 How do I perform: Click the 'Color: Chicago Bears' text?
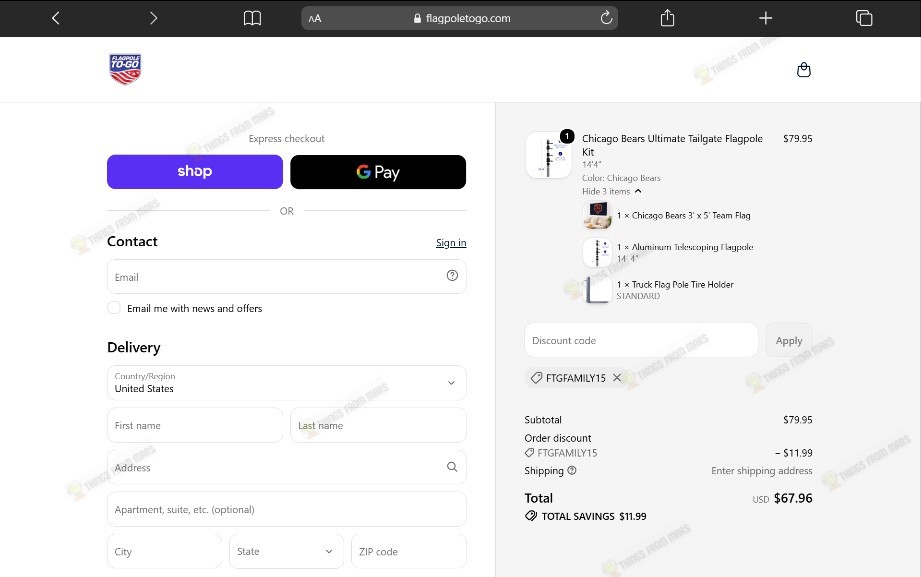[x=621, y=178]
